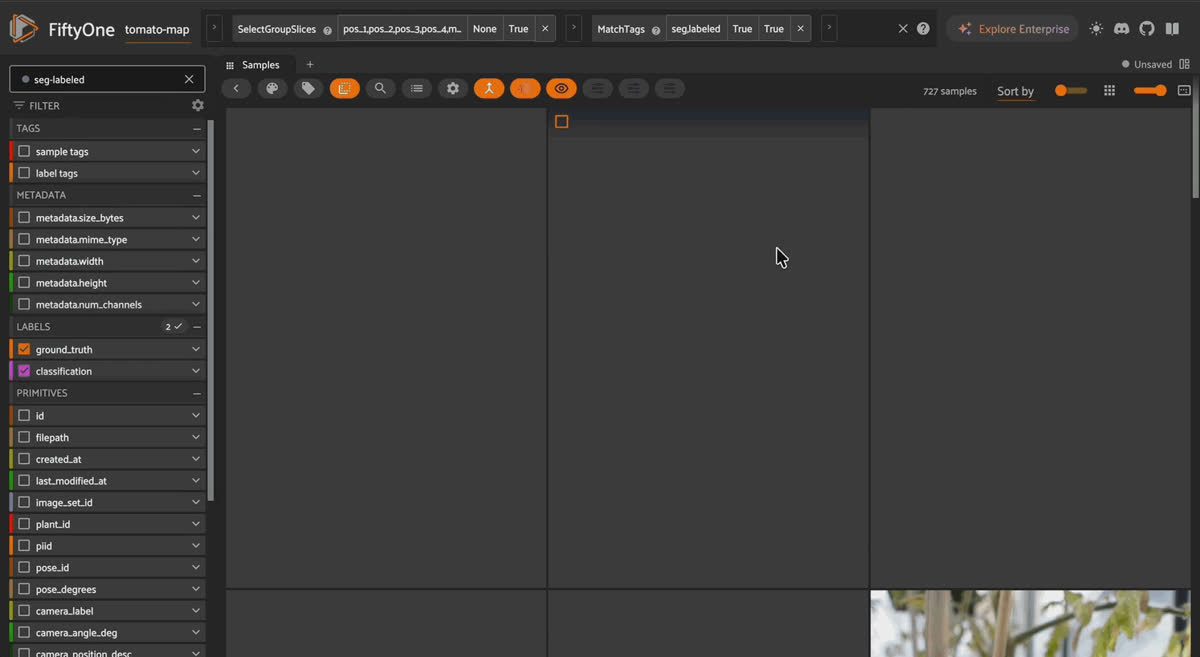The height and width of the screenshot is (657, 1200).
Task: Click the grid dots icon near Sort by
Action: [x=1109, y=91]
